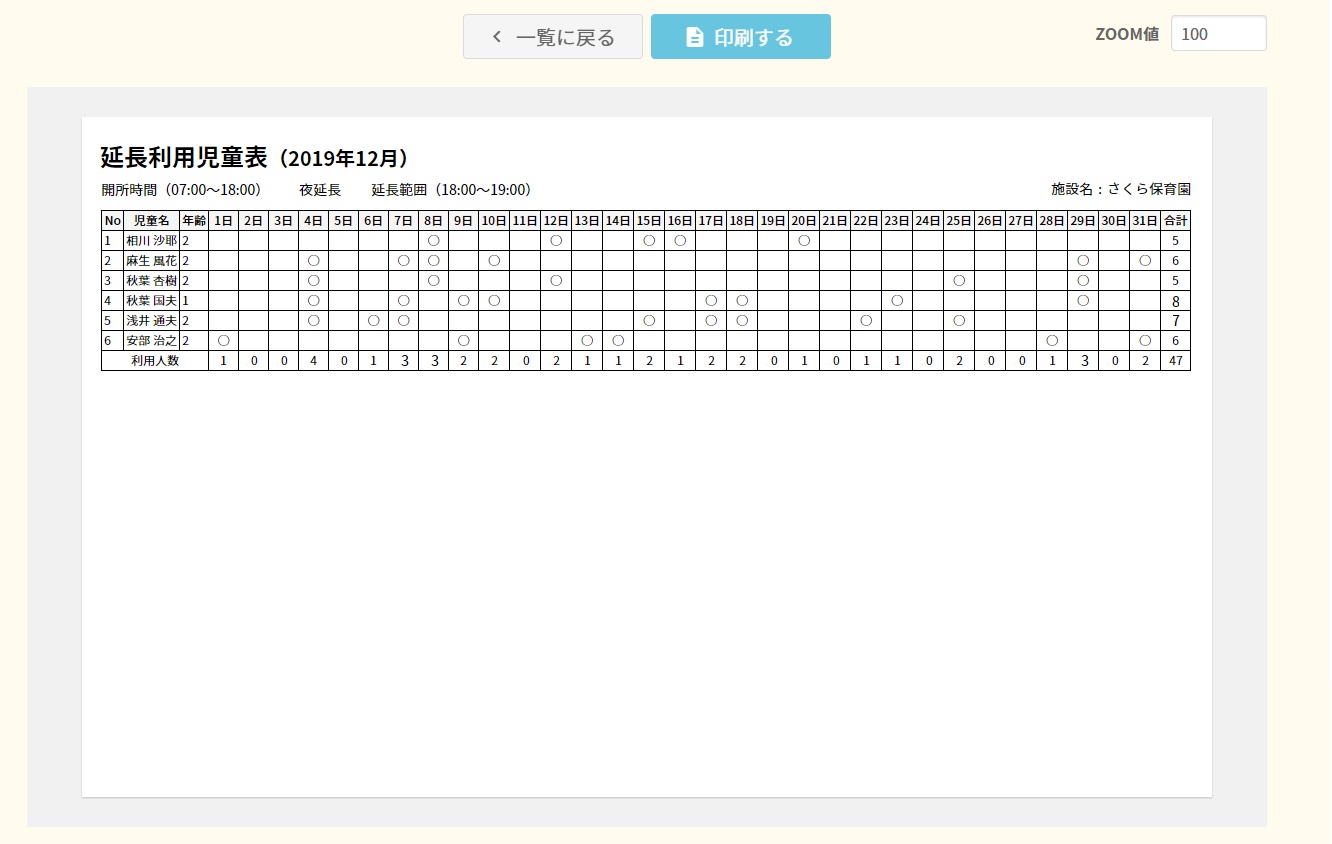Viewport: 1332px width, 844px height.
Task: Click the circle for 相川 沙耶 on 12日
Action: [556, 241]
